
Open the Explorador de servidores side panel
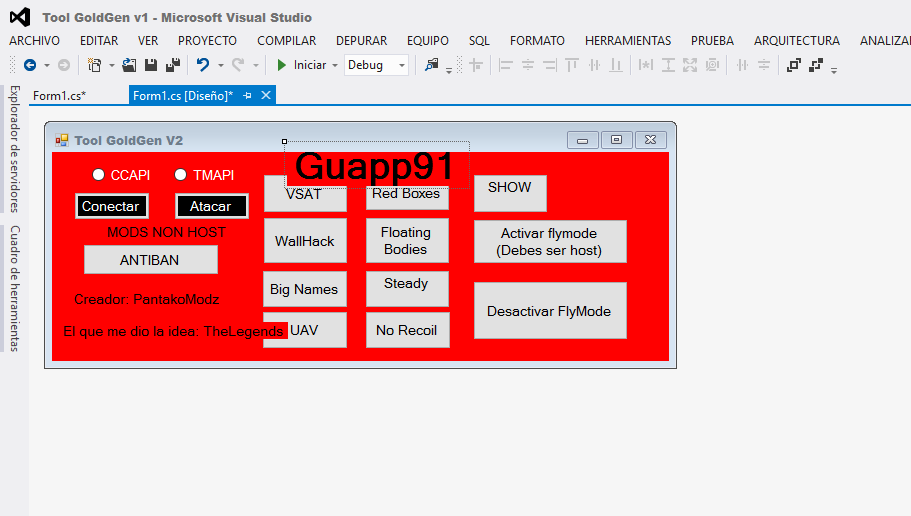click(15, 149)
